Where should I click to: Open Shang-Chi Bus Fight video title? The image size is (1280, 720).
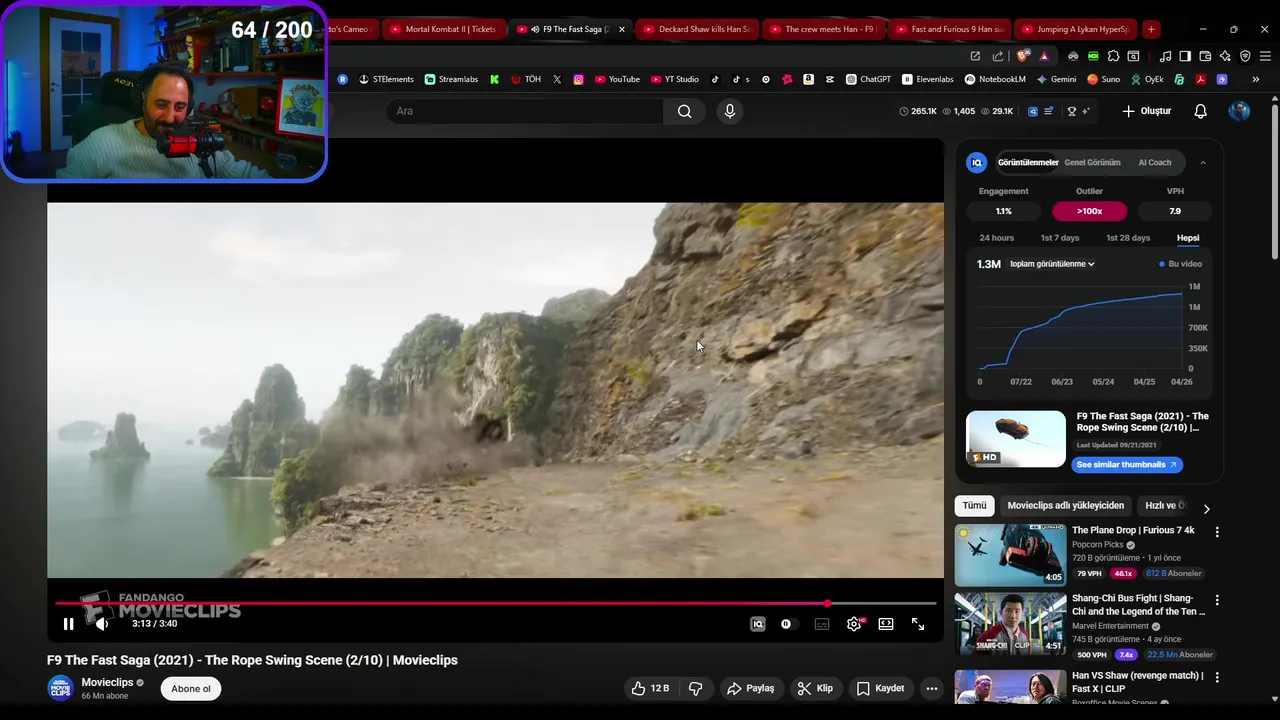pos(1138,605)
